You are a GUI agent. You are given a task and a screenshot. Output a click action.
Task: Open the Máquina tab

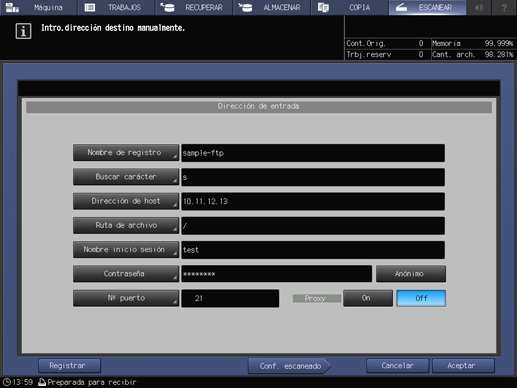coord(39,7)
